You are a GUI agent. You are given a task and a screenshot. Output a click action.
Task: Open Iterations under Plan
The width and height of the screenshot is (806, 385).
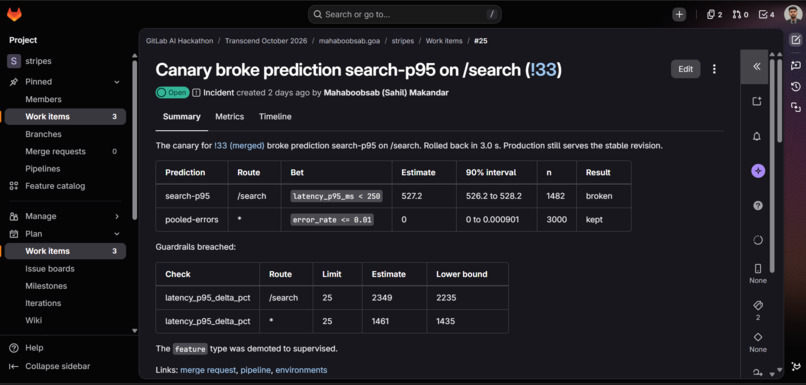pos(43,303)
